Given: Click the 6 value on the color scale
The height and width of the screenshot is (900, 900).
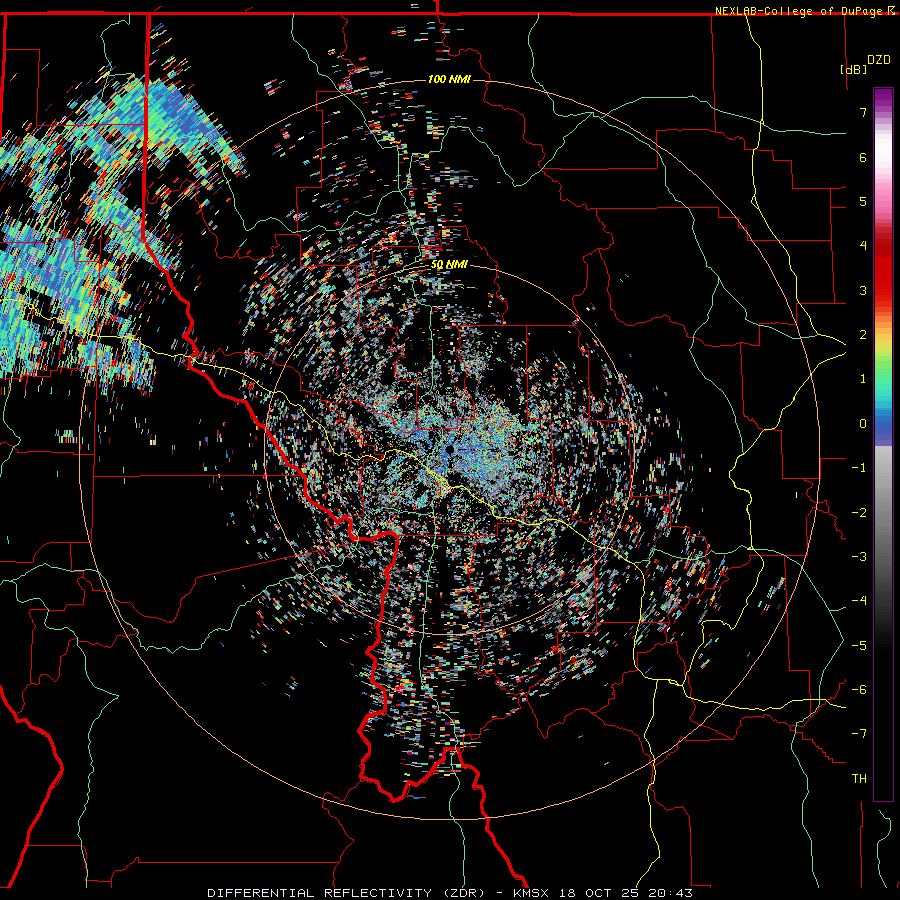Looking at the screenshot, I should 863,157.
